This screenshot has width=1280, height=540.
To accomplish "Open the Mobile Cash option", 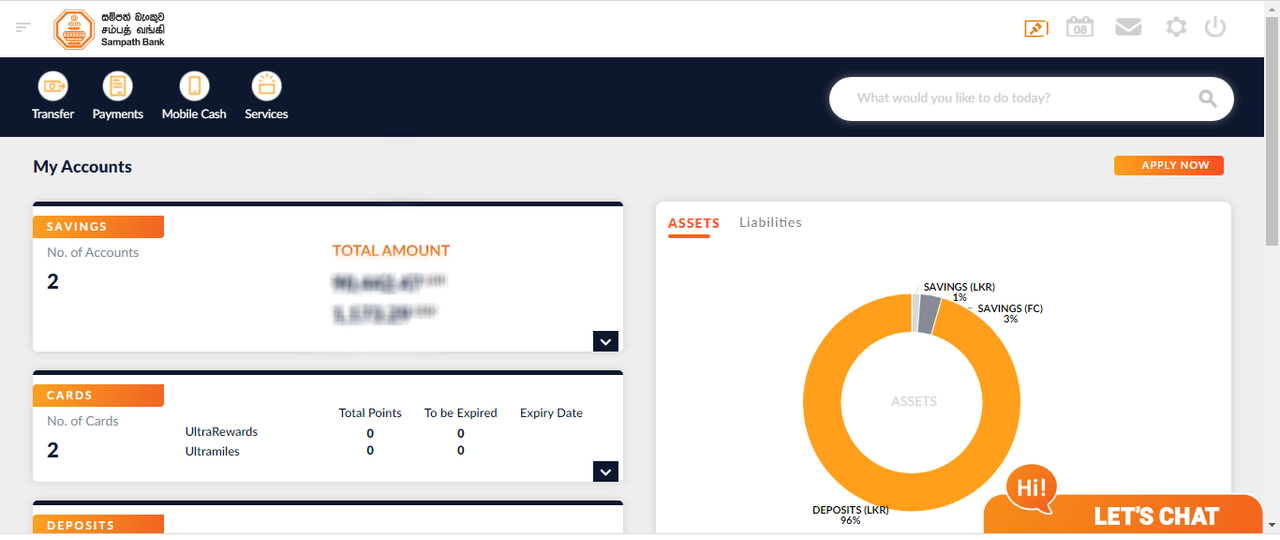I will pyautogui.click(x=194, y=96).
